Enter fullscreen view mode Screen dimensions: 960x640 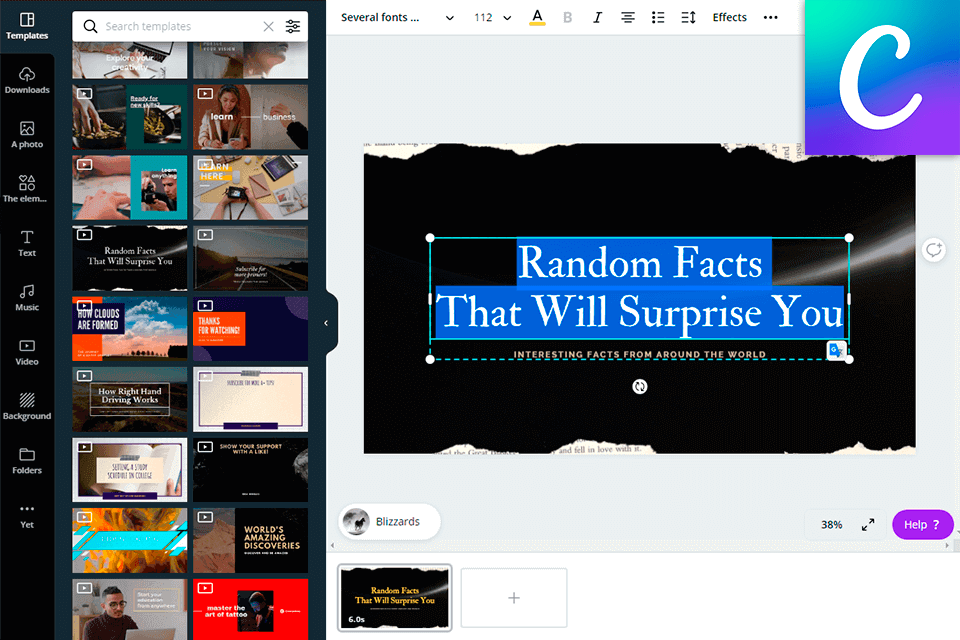(868, 524)
